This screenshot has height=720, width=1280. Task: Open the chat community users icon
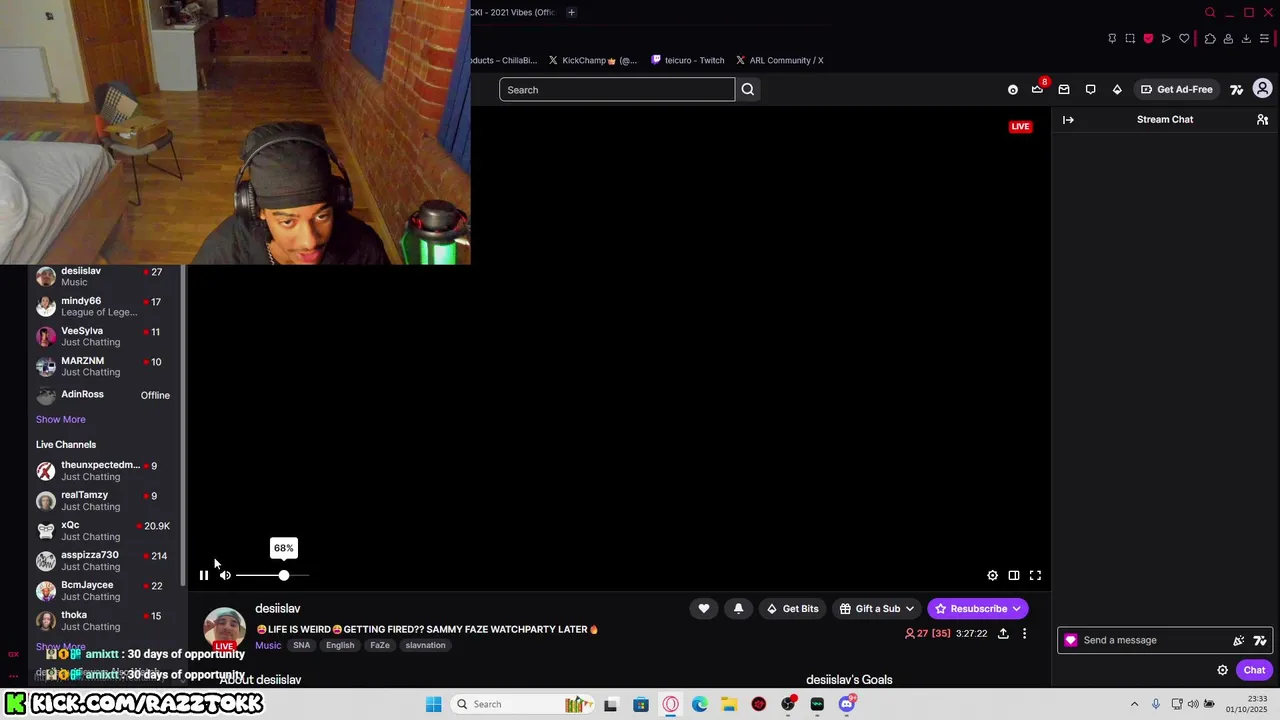pyautogui.click(x=1262, y=119)
